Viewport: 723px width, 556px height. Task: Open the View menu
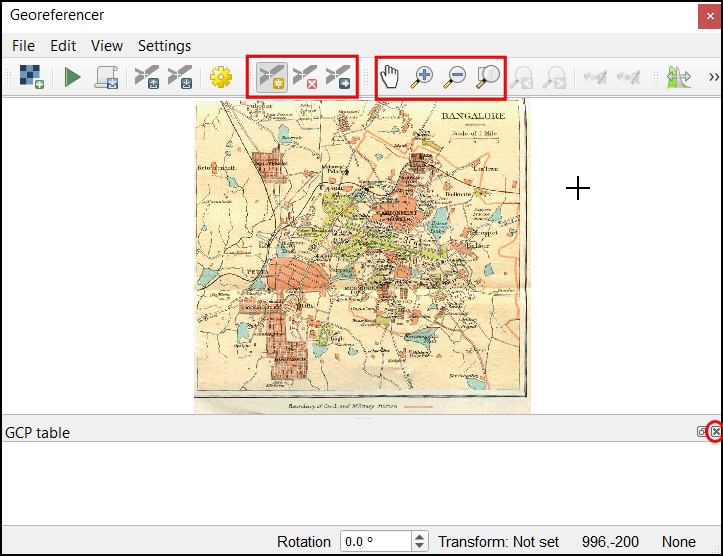coord(107,46)
